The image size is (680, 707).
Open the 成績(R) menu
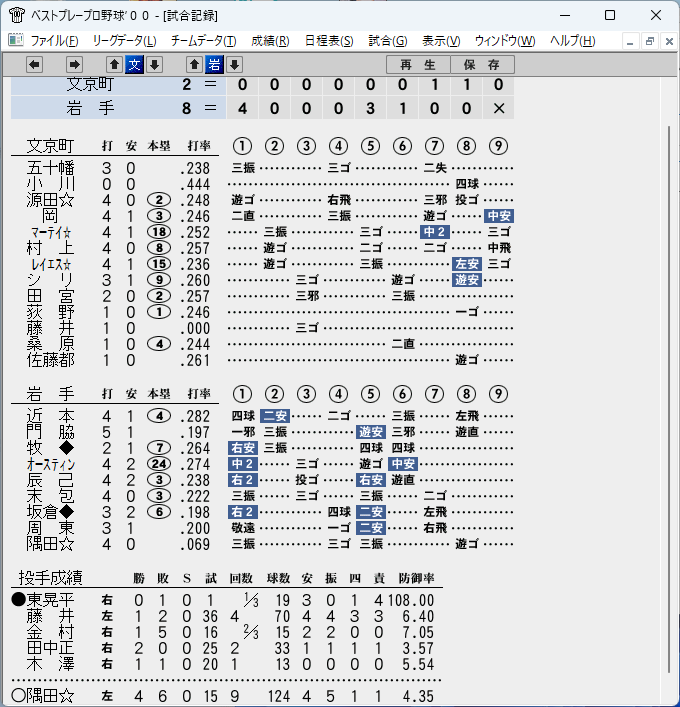(x=270, y=41)
